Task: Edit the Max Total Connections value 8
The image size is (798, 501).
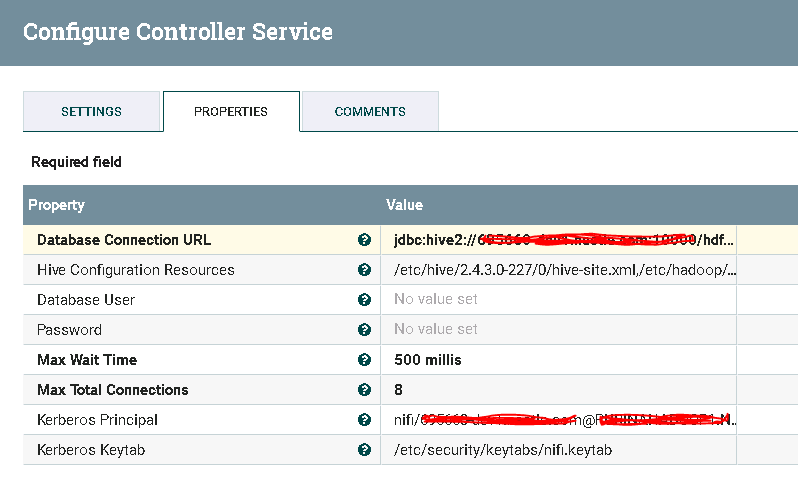Action: tap(558, 390)
